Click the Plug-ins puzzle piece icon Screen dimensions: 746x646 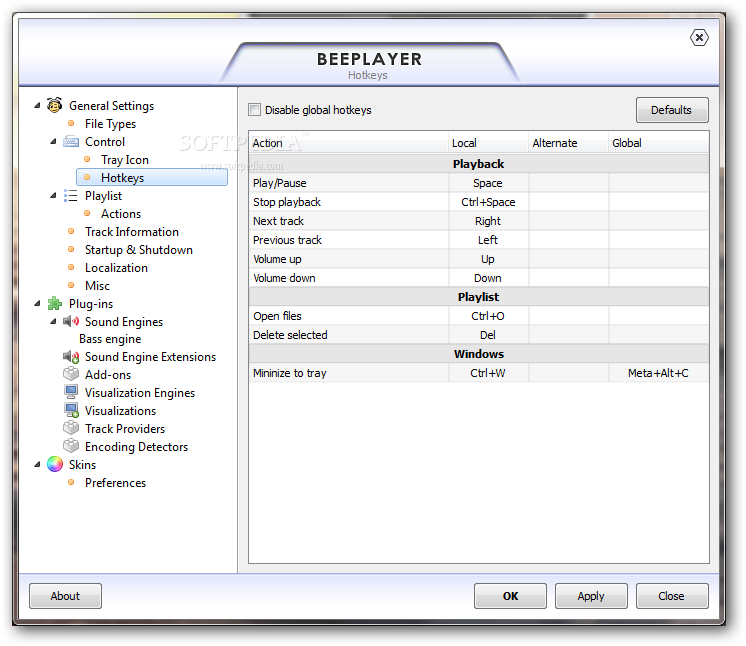pyautogui.click(x=55, y=303)
